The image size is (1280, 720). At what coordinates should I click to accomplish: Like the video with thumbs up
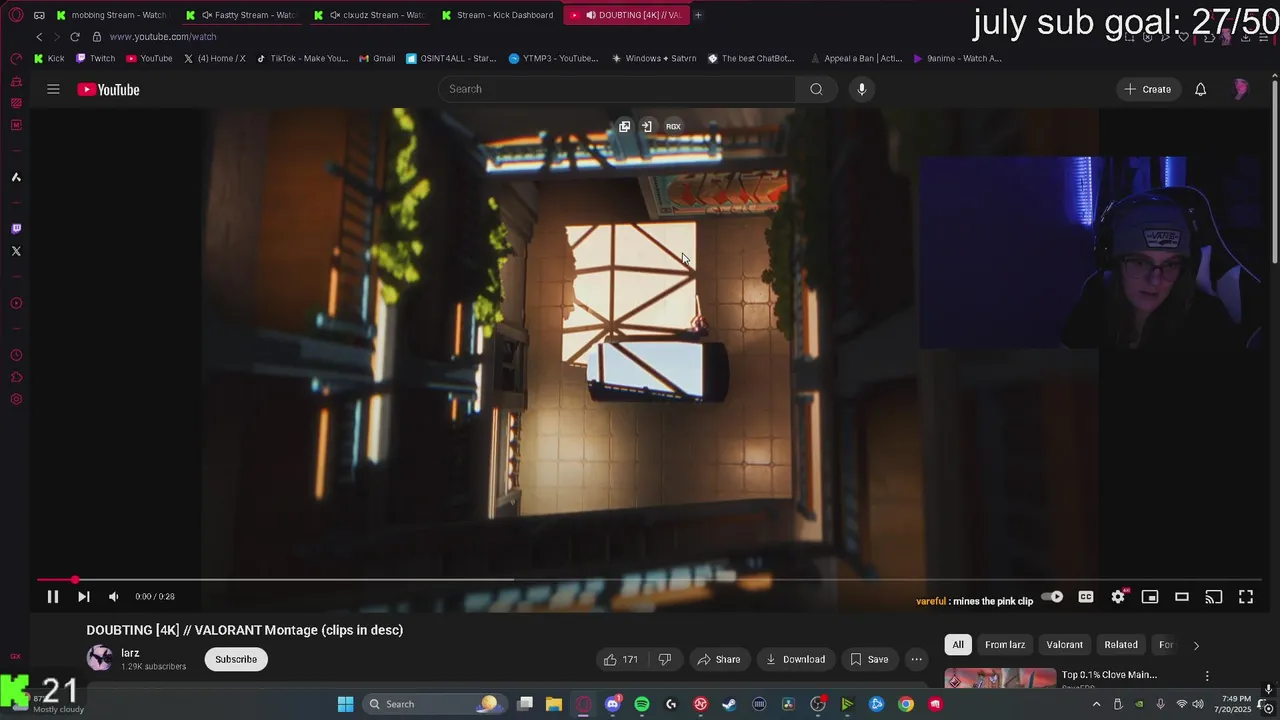click(x=620, y=659)
